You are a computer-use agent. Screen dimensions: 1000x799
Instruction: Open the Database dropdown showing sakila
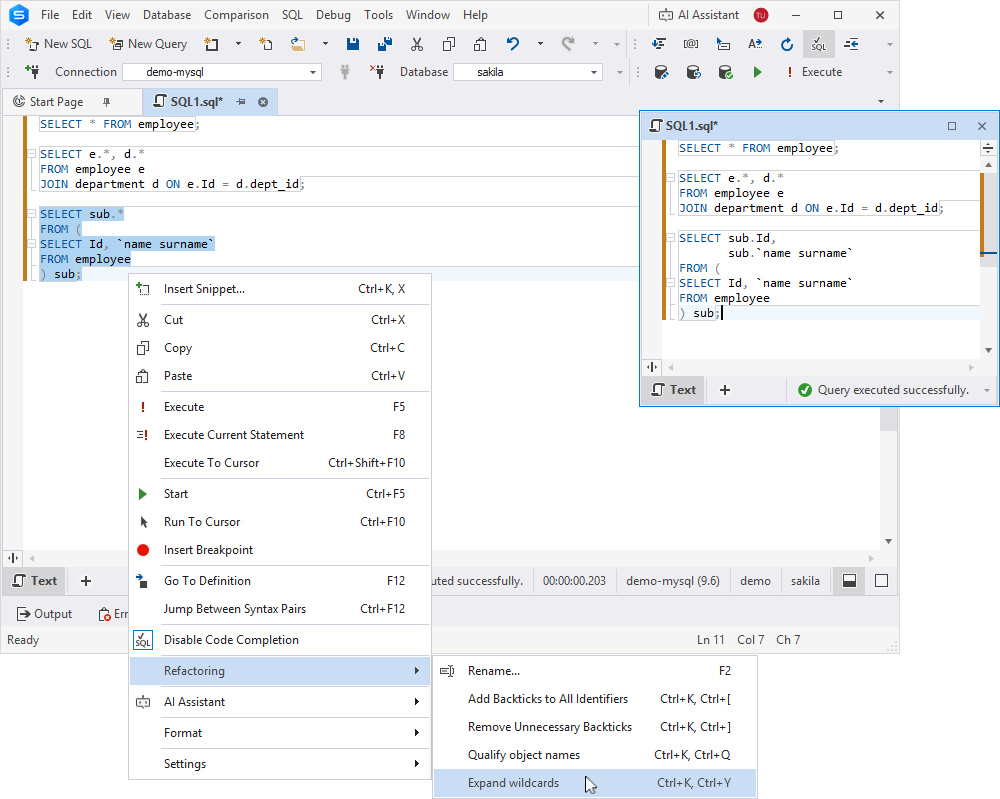[594, 72]
